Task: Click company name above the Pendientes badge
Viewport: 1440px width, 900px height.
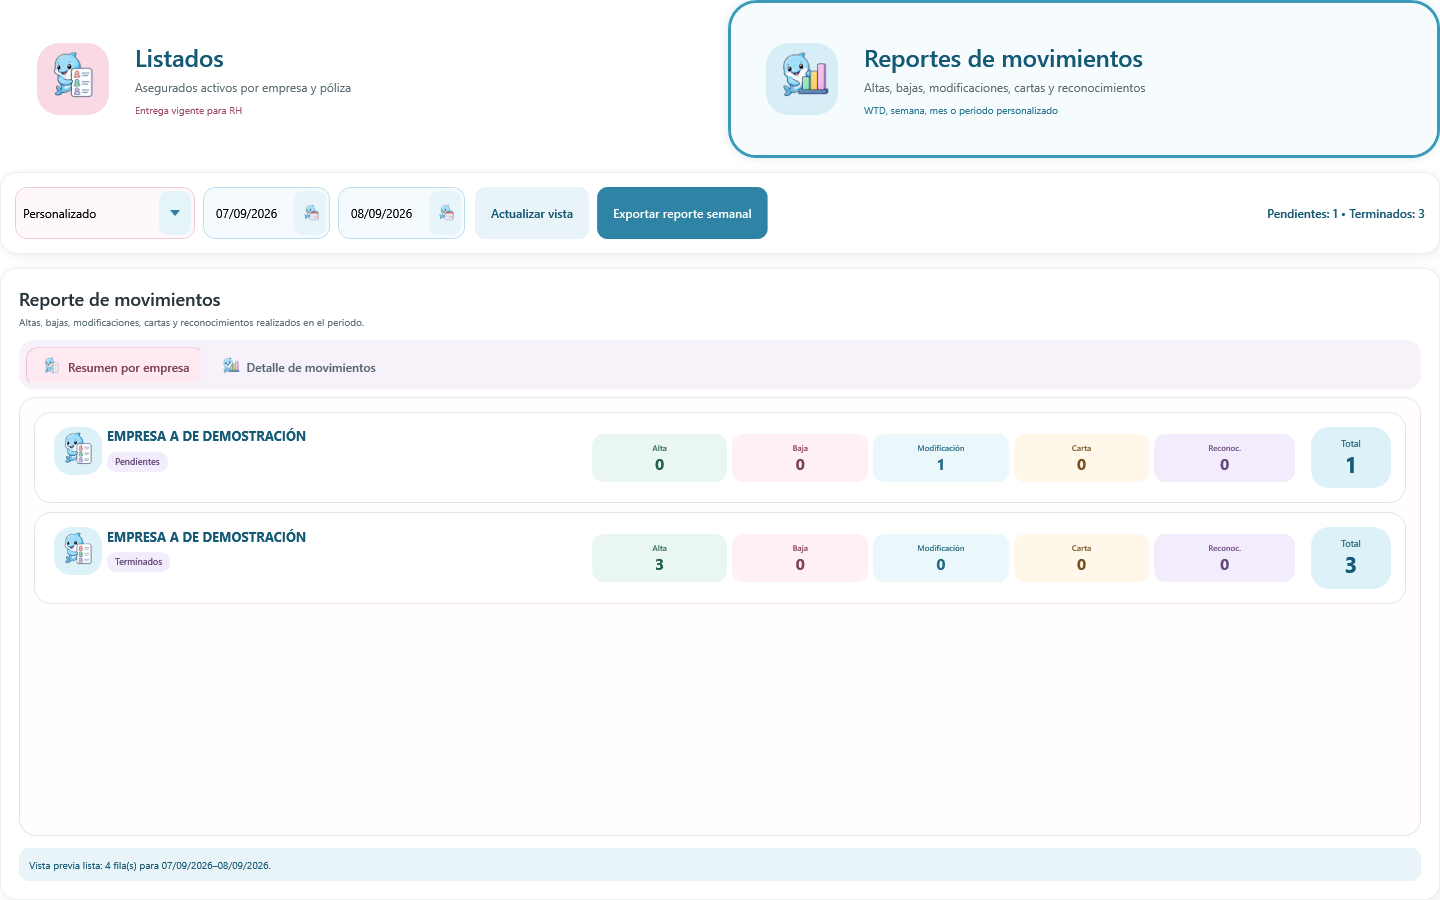Action: [x=206, y=436]
